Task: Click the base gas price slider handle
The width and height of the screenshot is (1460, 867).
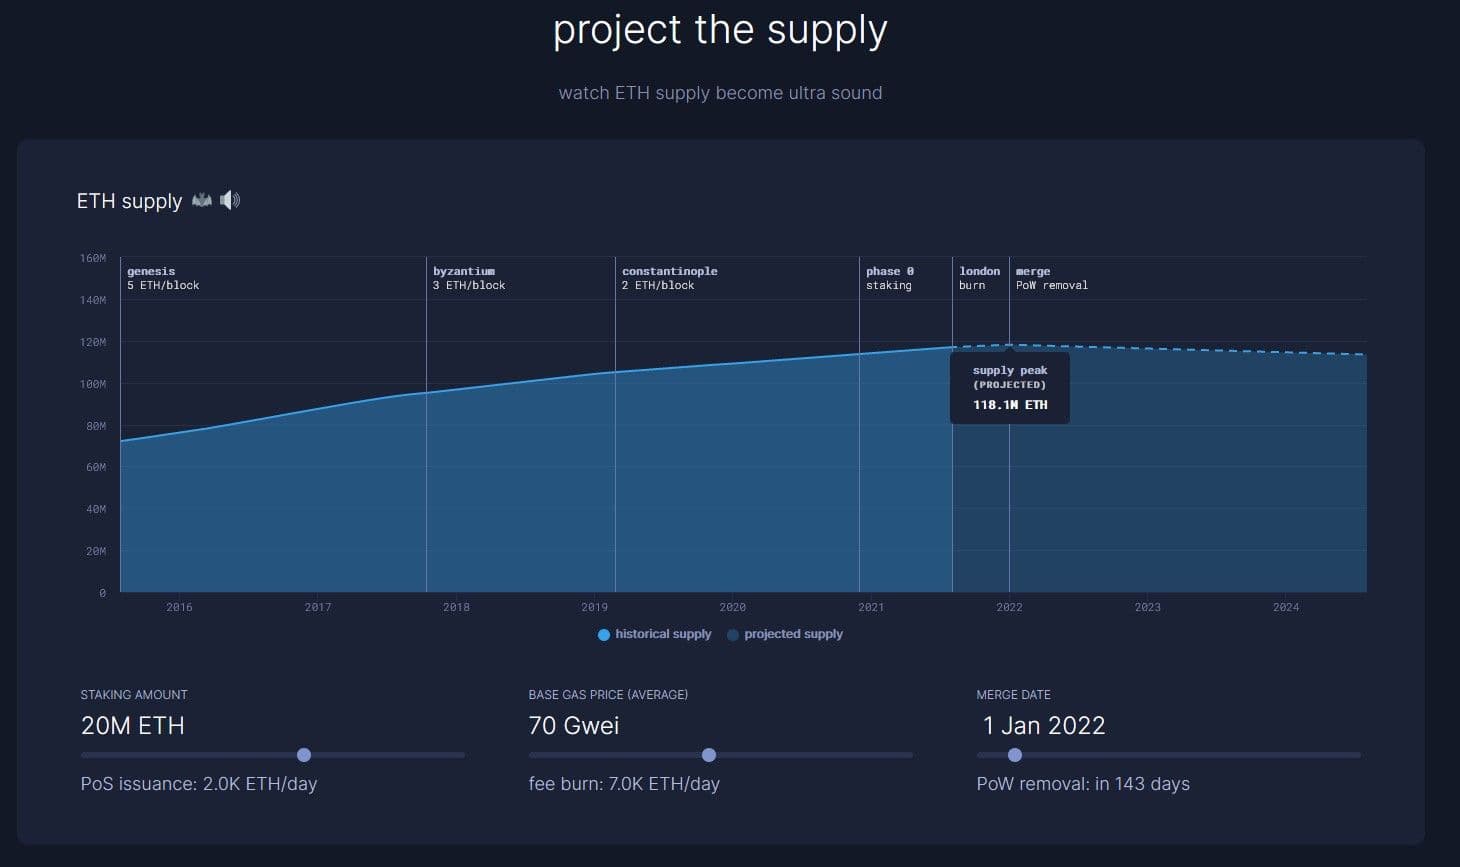Action: click(709, 755)
